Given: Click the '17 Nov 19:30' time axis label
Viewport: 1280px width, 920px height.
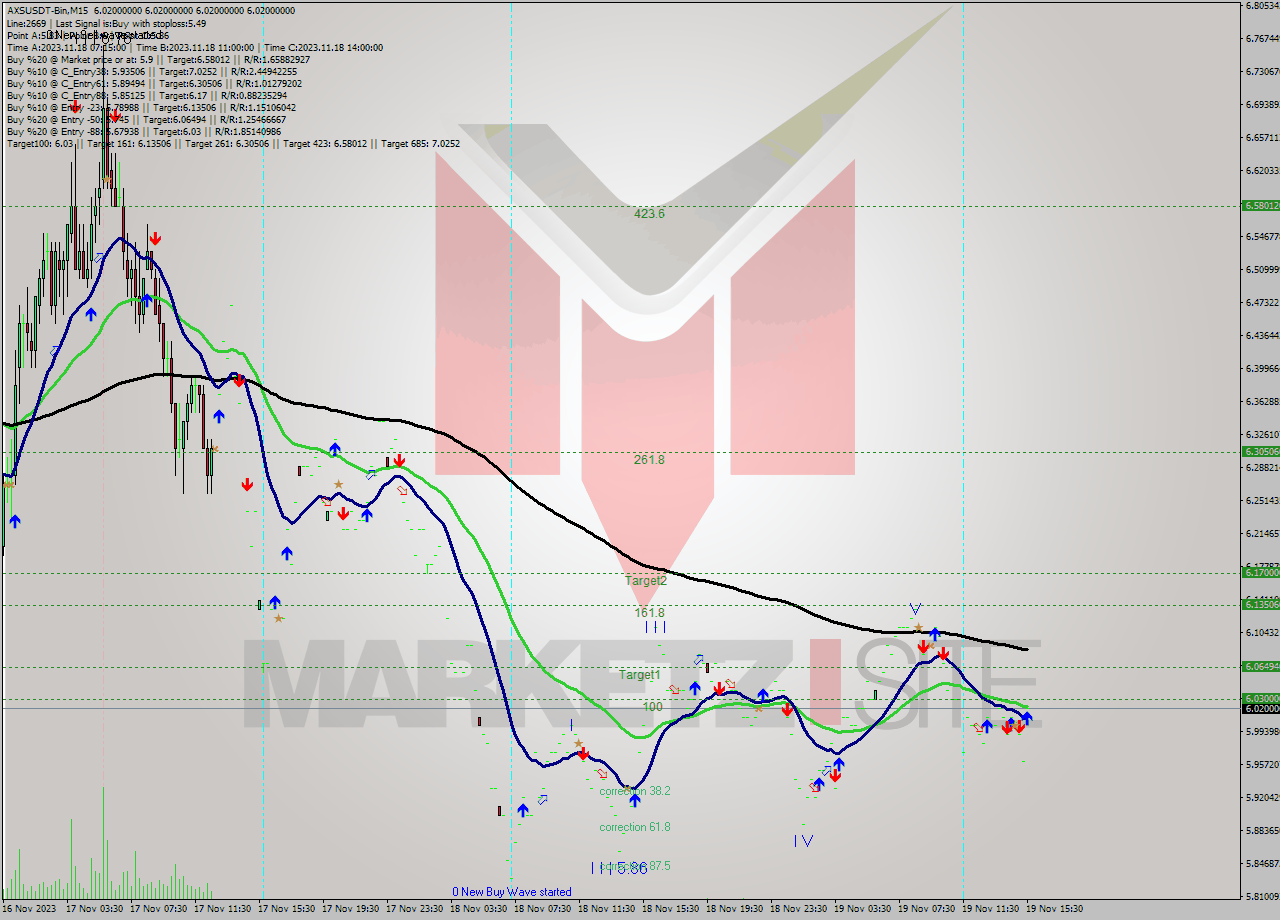Looking at the screenshot, I should pos(350,909).
